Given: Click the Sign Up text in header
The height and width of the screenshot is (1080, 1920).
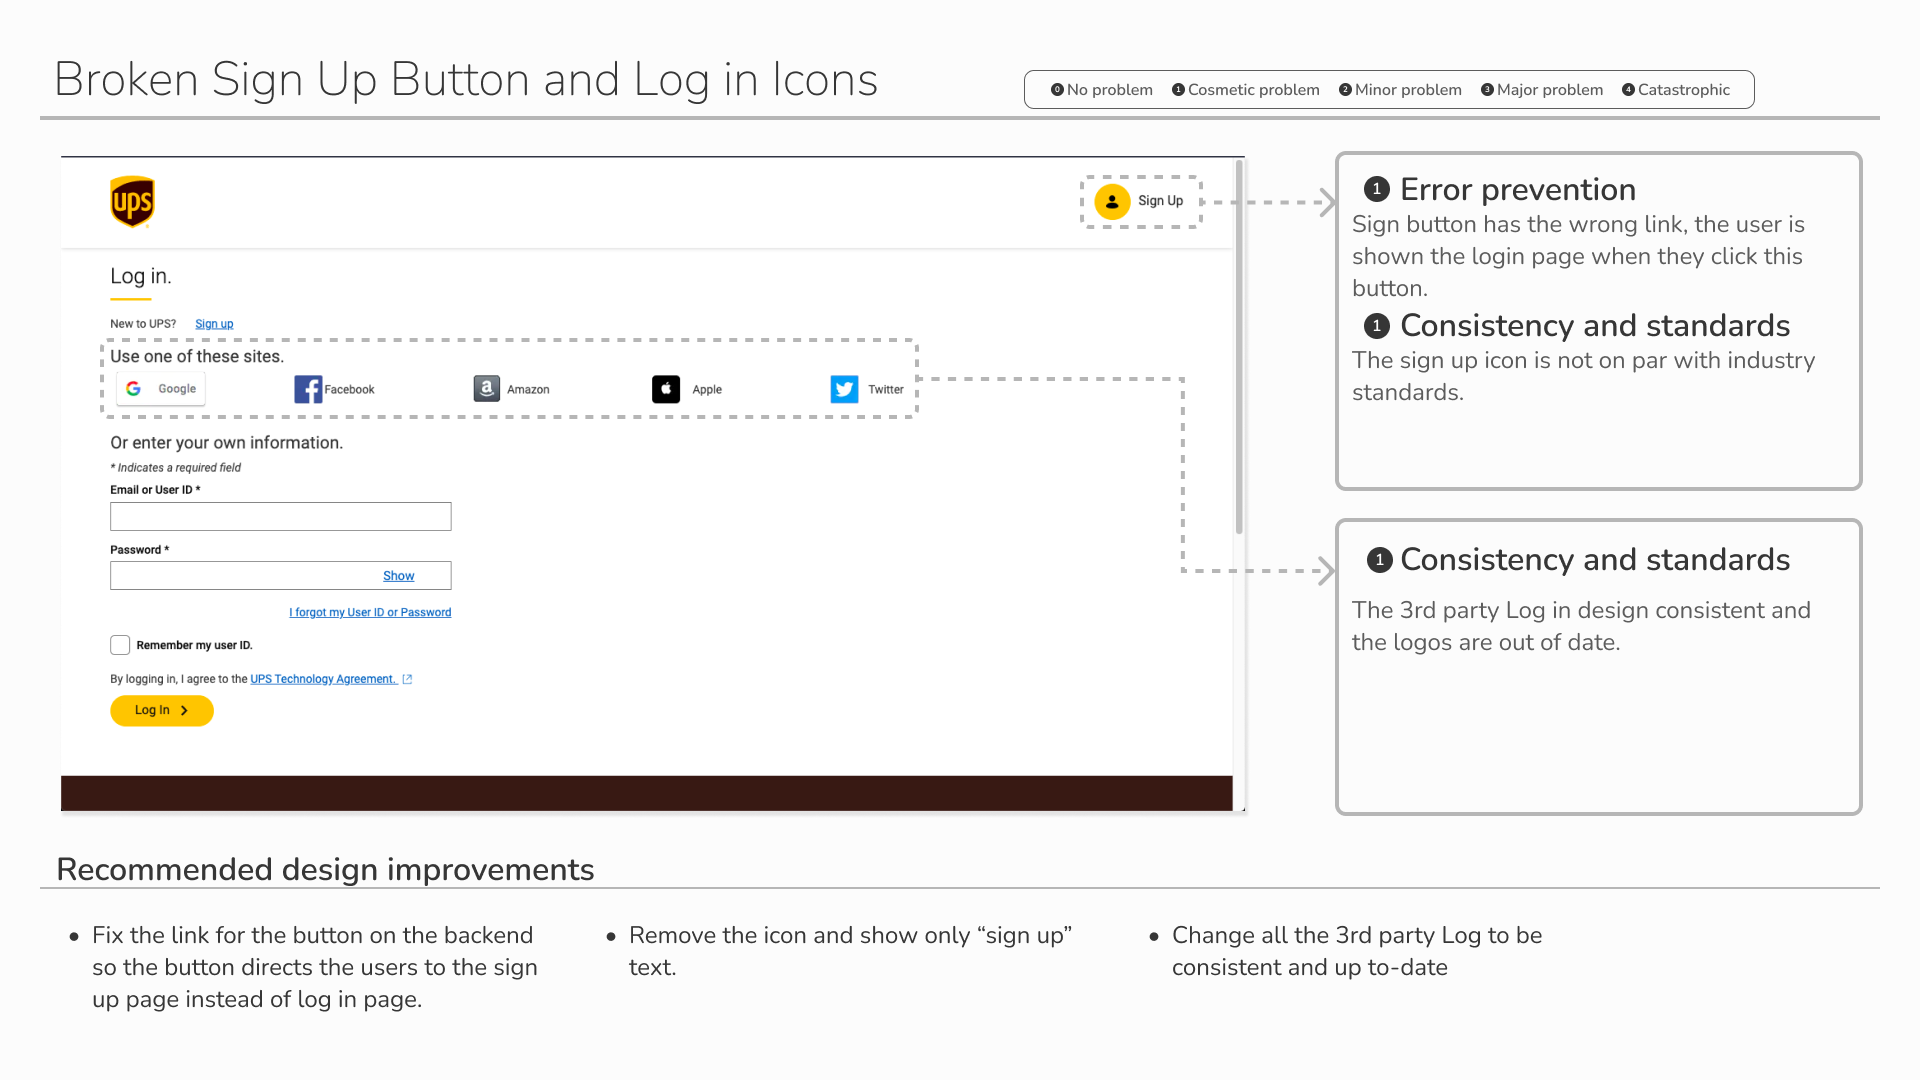Looking at the screenshot, I should [1160, 201].
